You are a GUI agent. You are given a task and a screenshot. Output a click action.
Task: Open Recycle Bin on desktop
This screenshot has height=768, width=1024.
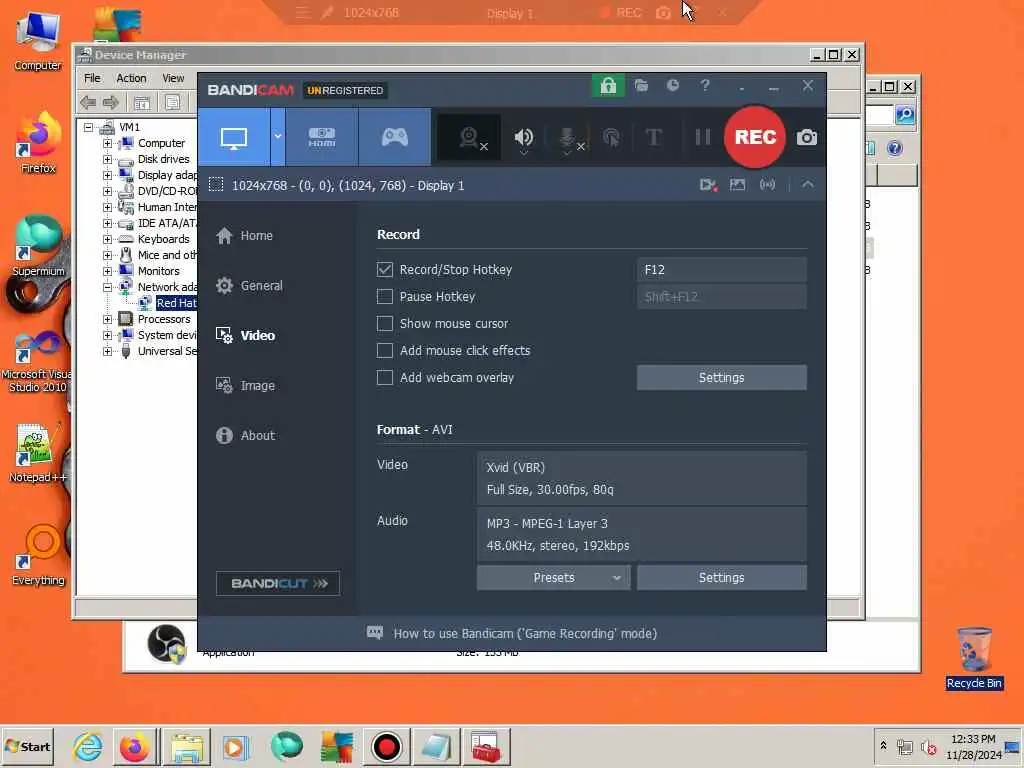point(974,658)
